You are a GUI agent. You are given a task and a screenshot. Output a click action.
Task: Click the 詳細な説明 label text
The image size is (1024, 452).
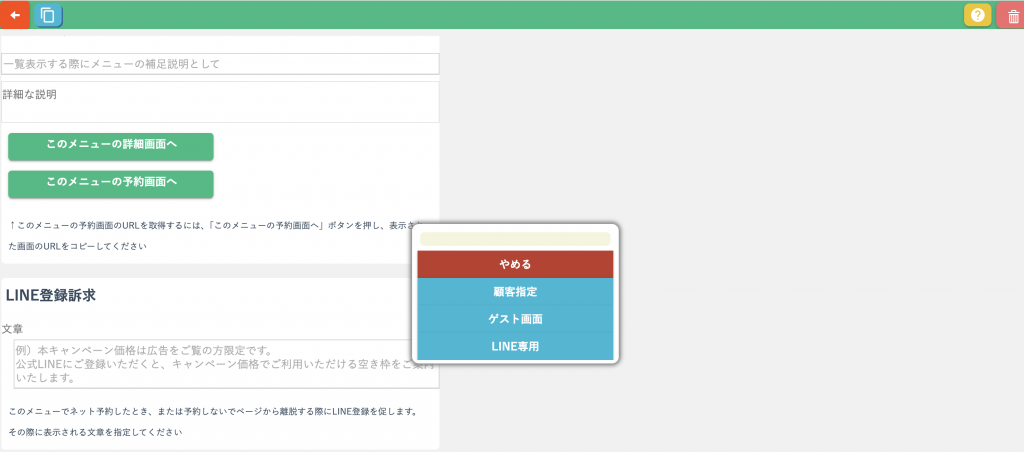tap(29, 94)
